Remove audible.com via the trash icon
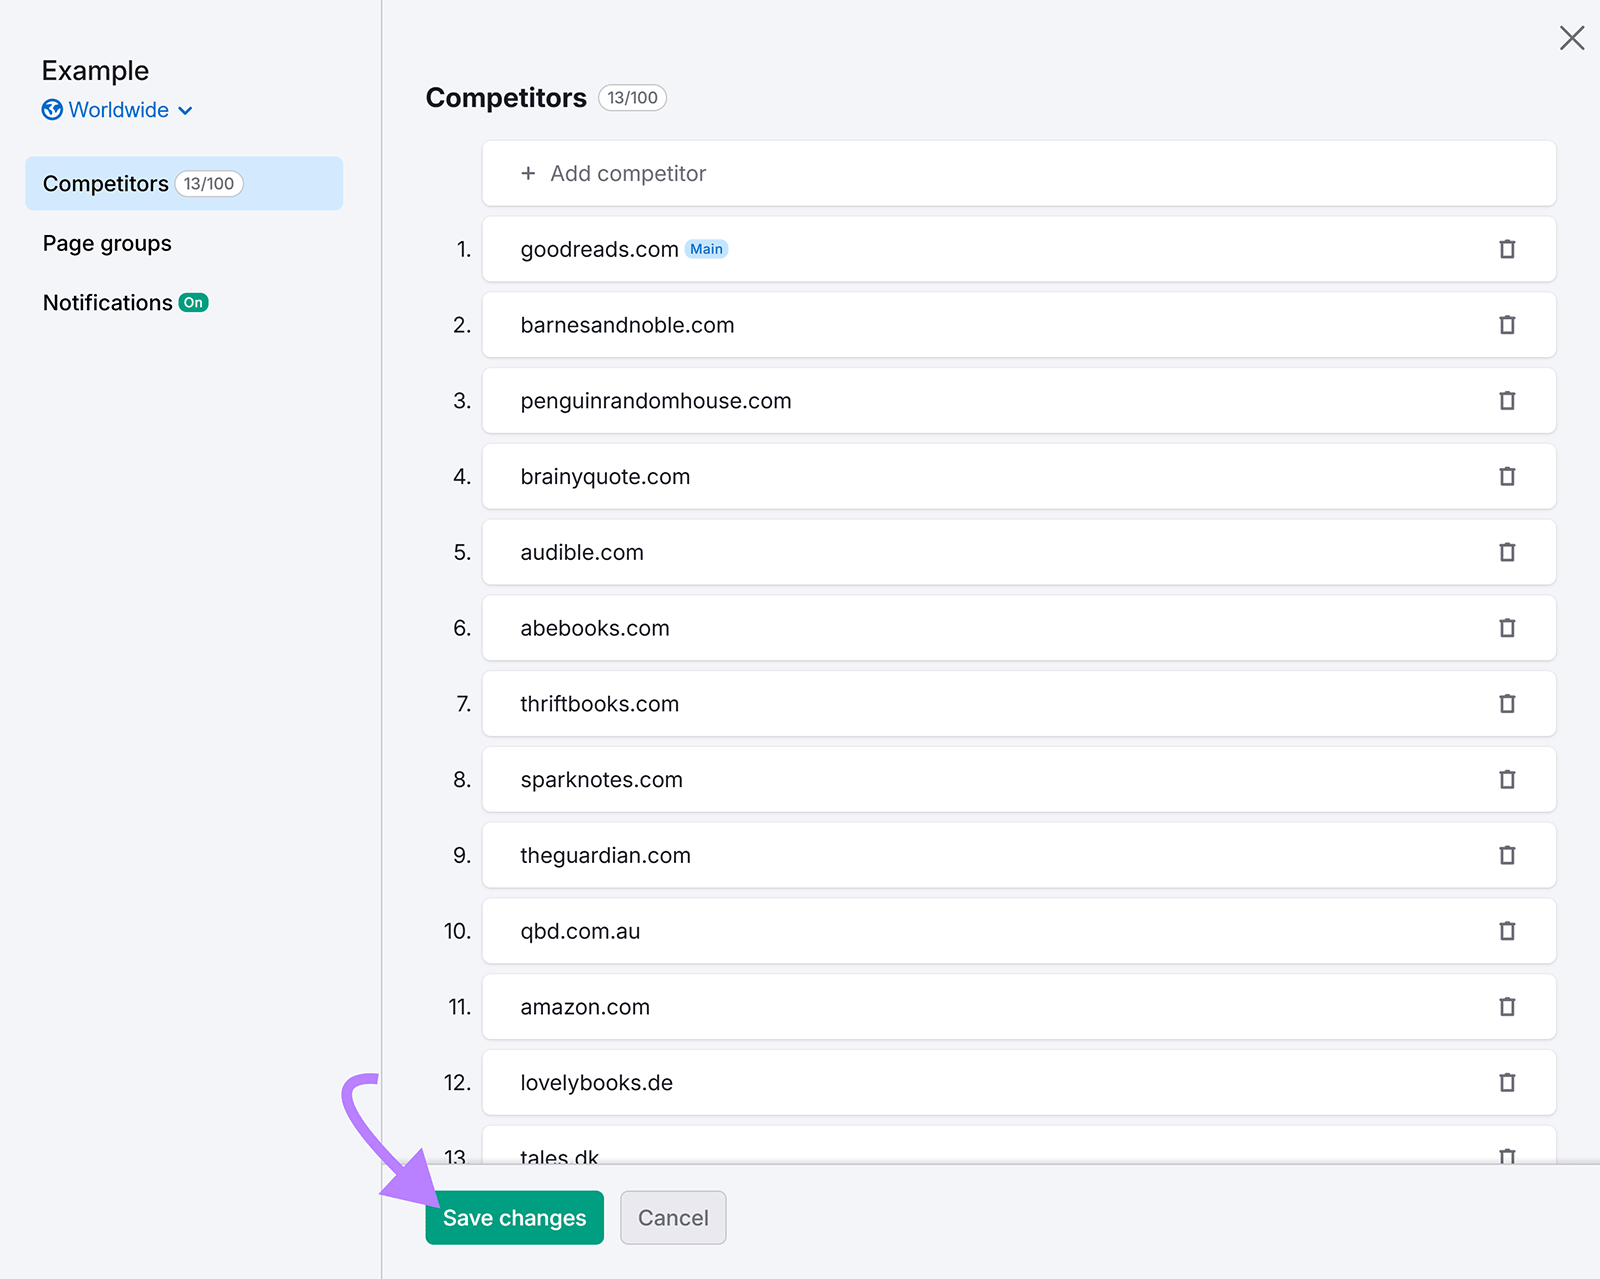1600x1279 pixels. point(1507,552)
